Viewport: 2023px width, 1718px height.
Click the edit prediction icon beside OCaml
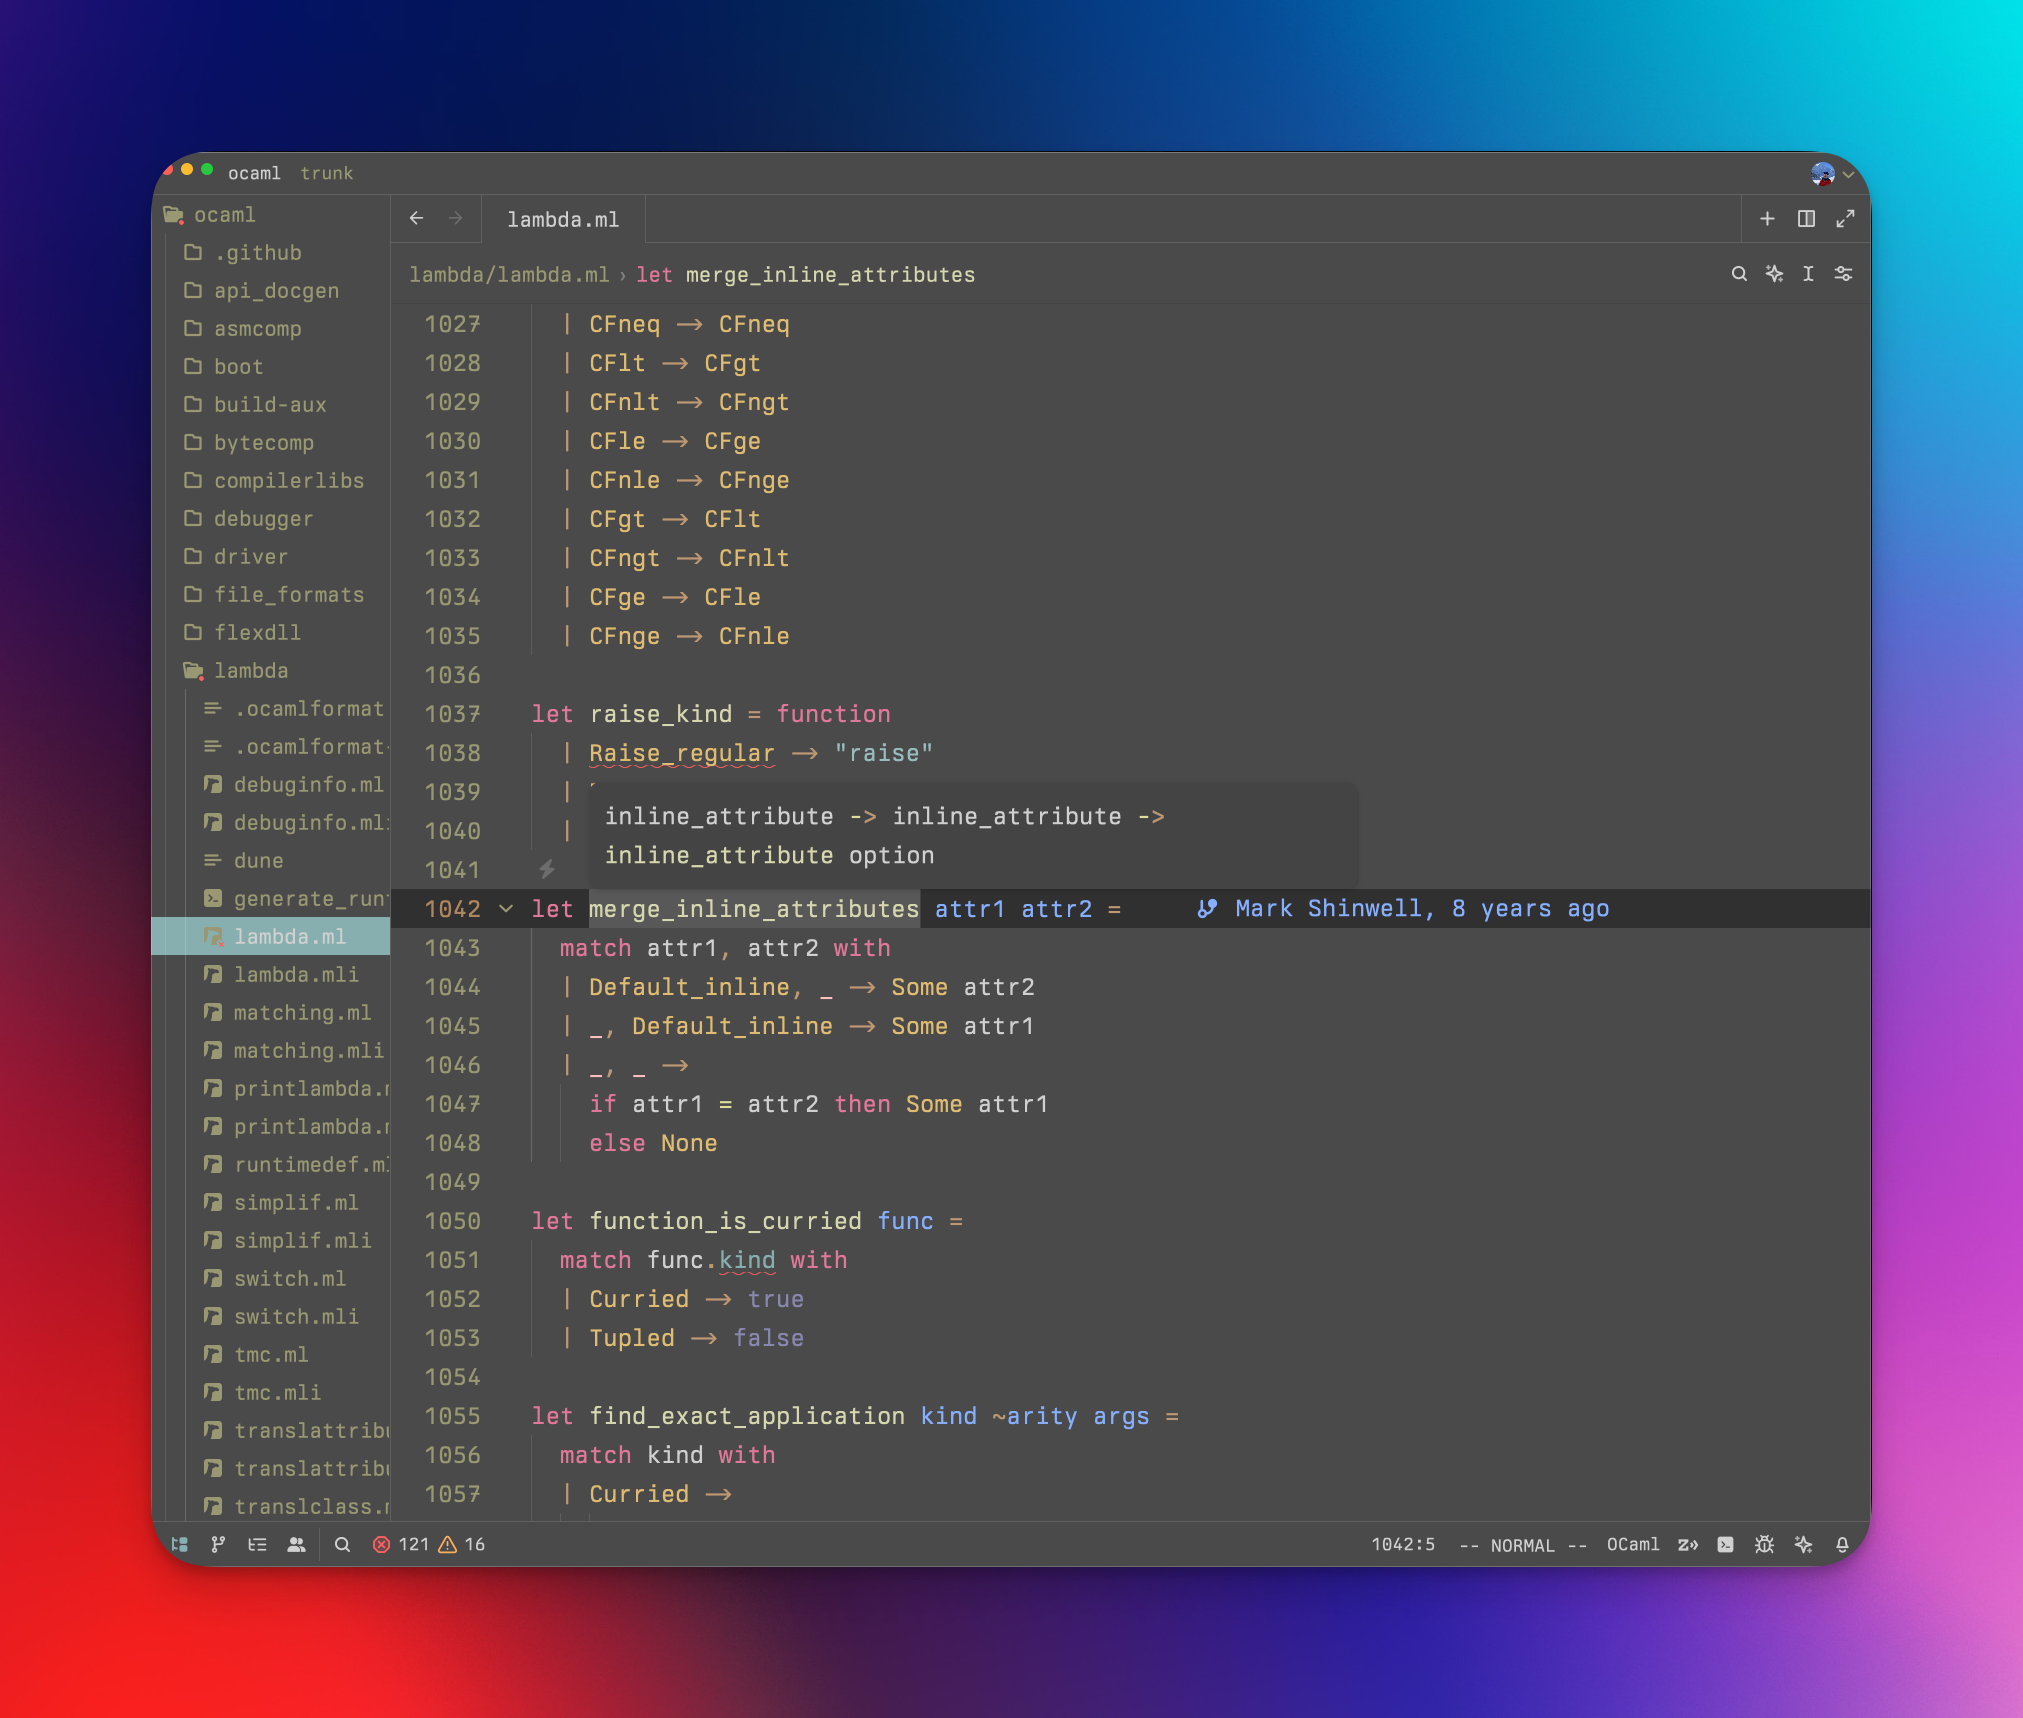click(1688, 1544)
